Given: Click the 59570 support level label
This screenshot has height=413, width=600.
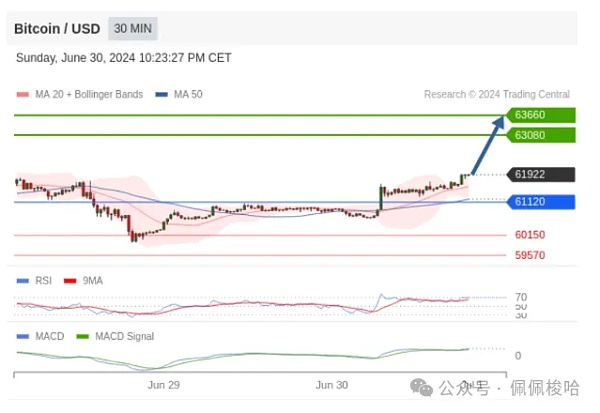Looking at the screenshot, I should pos(530,255).
